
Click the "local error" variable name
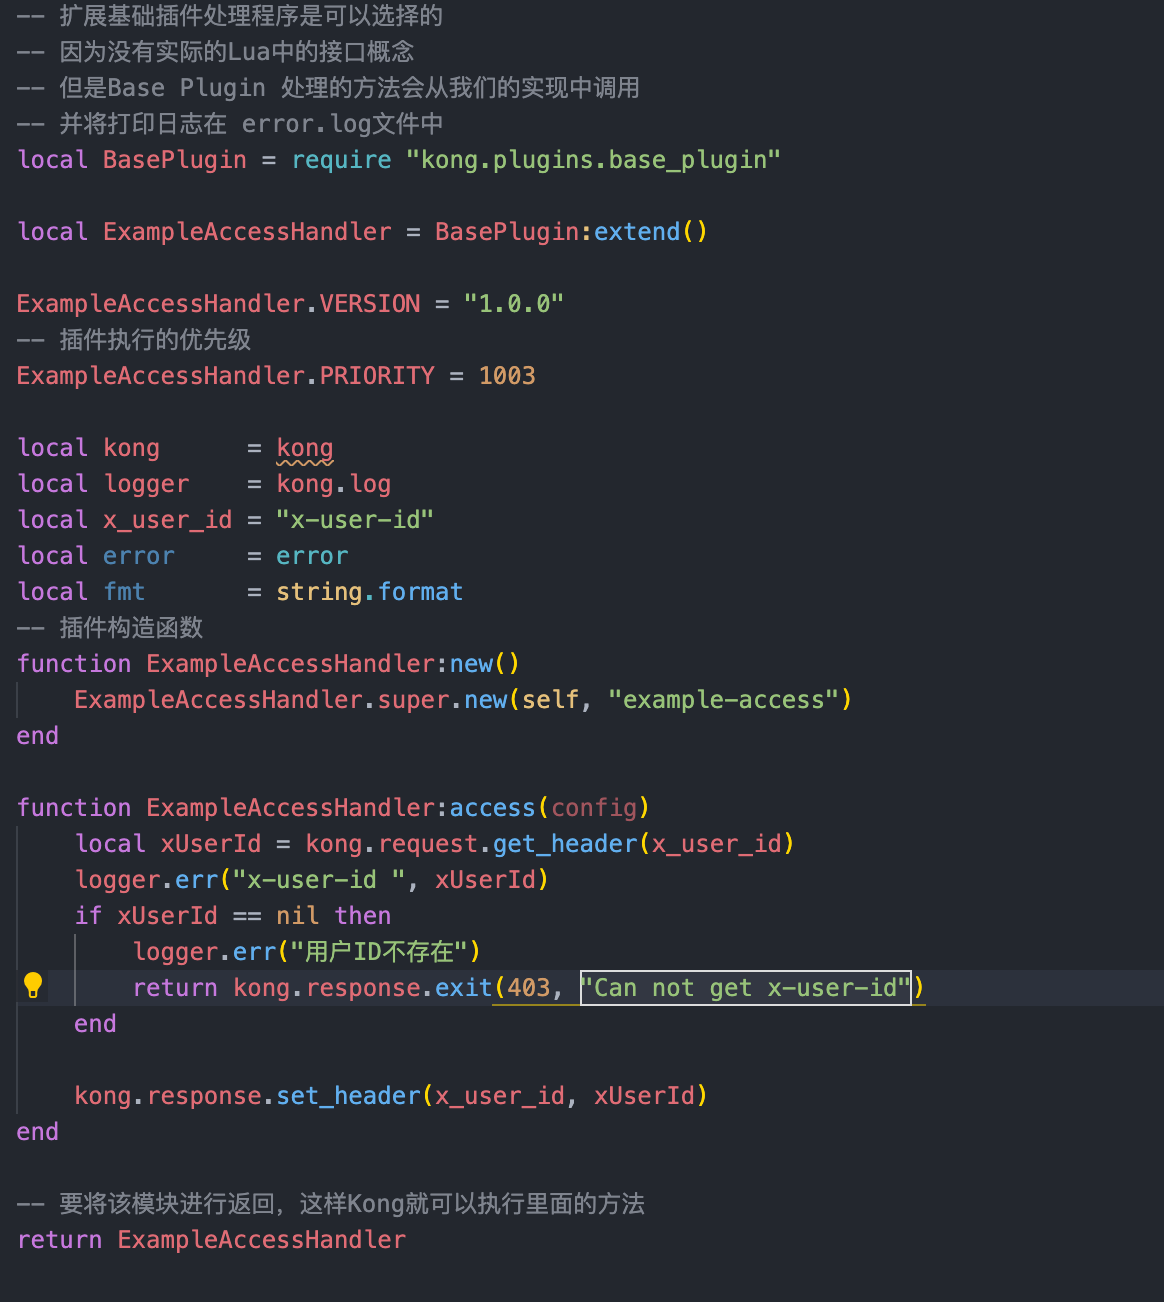[x=139, y=556]
